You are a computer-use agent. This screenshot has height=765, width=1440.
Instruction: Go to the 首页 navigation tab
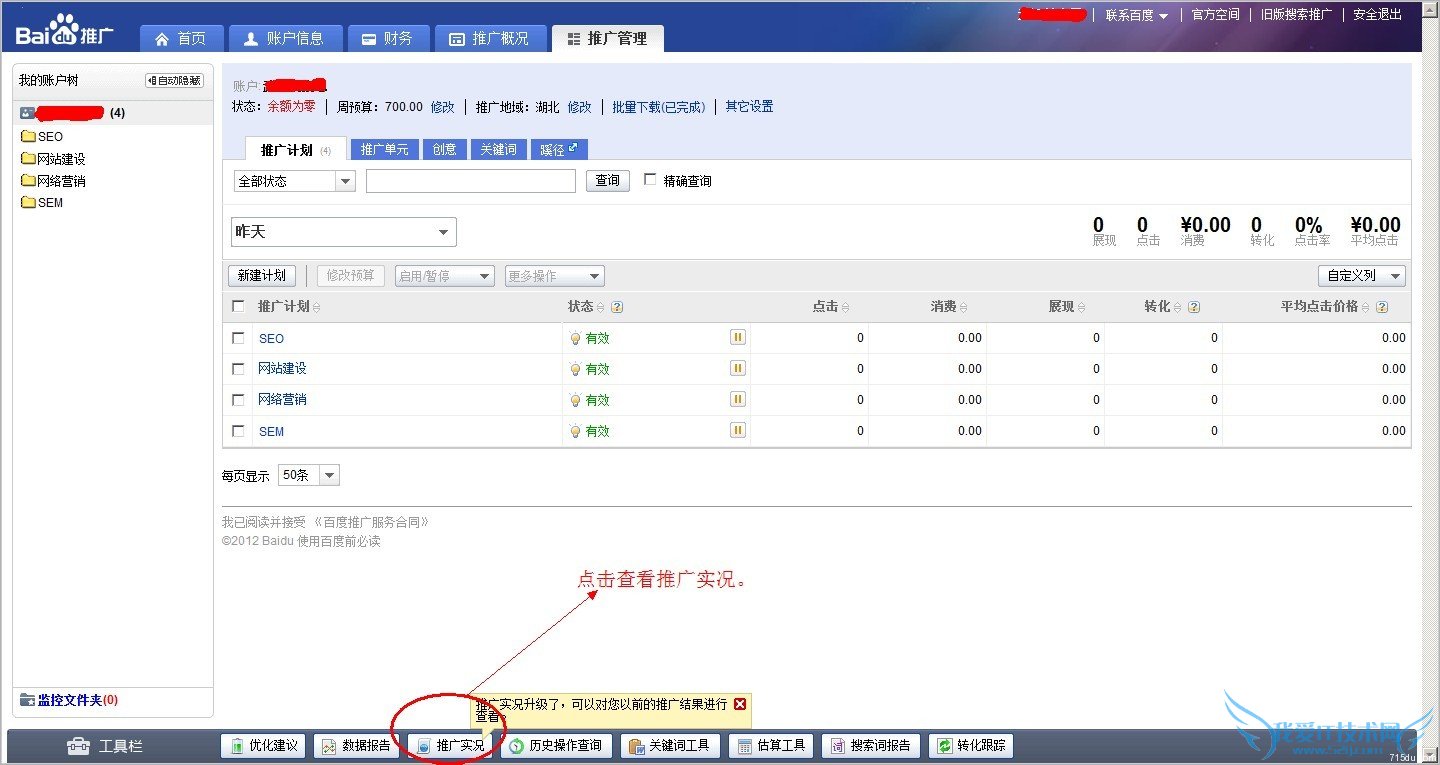[180, 38]
